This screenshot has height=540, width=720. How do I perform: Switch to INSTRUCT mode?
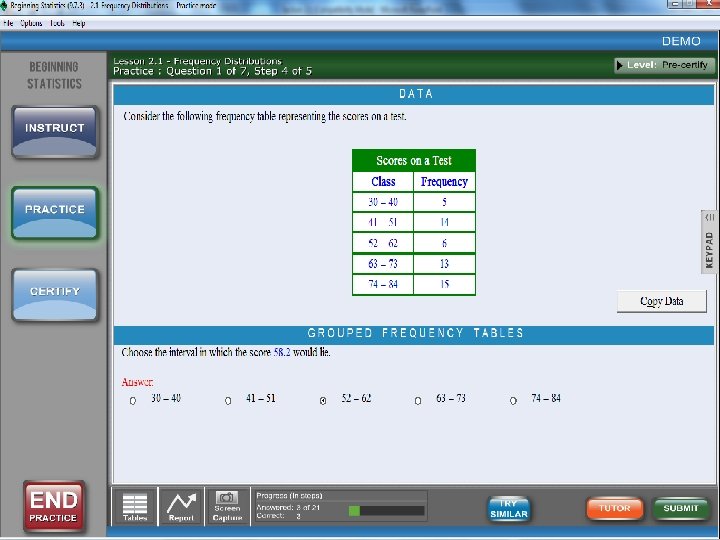[x=55, y=132]
